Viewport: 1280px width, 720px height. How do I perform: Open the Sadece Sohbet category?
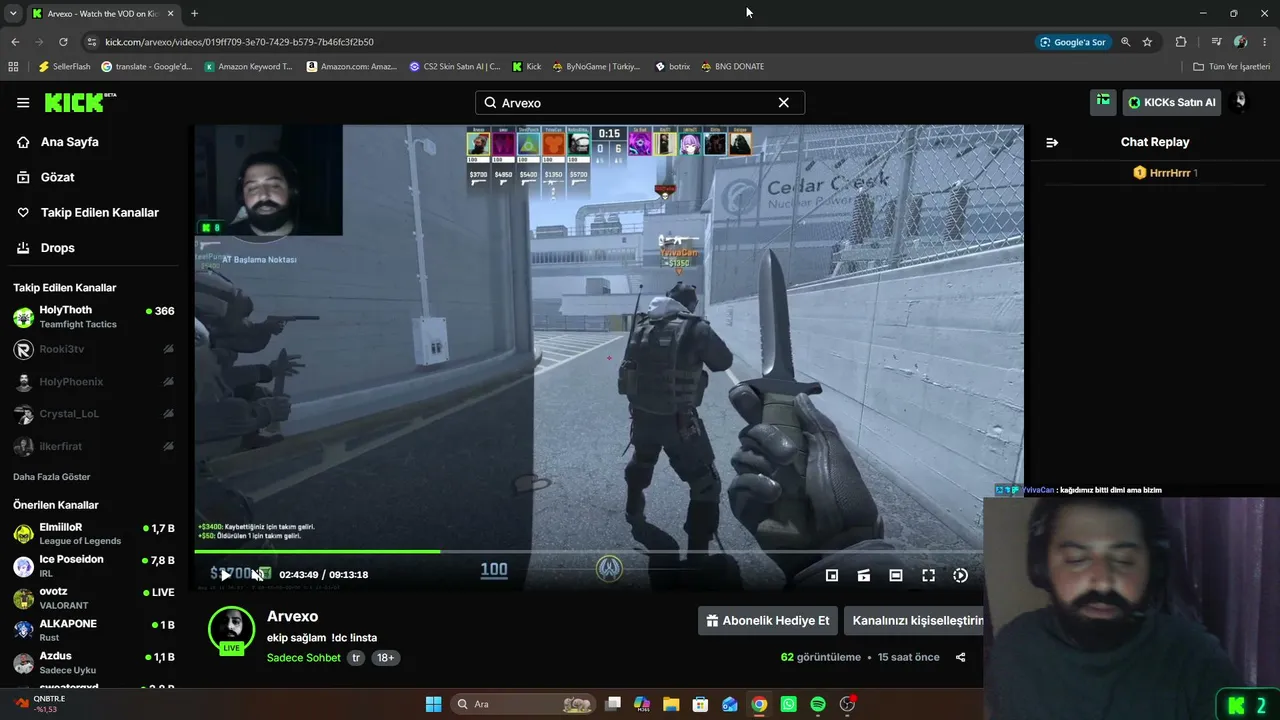pos(304,658)
